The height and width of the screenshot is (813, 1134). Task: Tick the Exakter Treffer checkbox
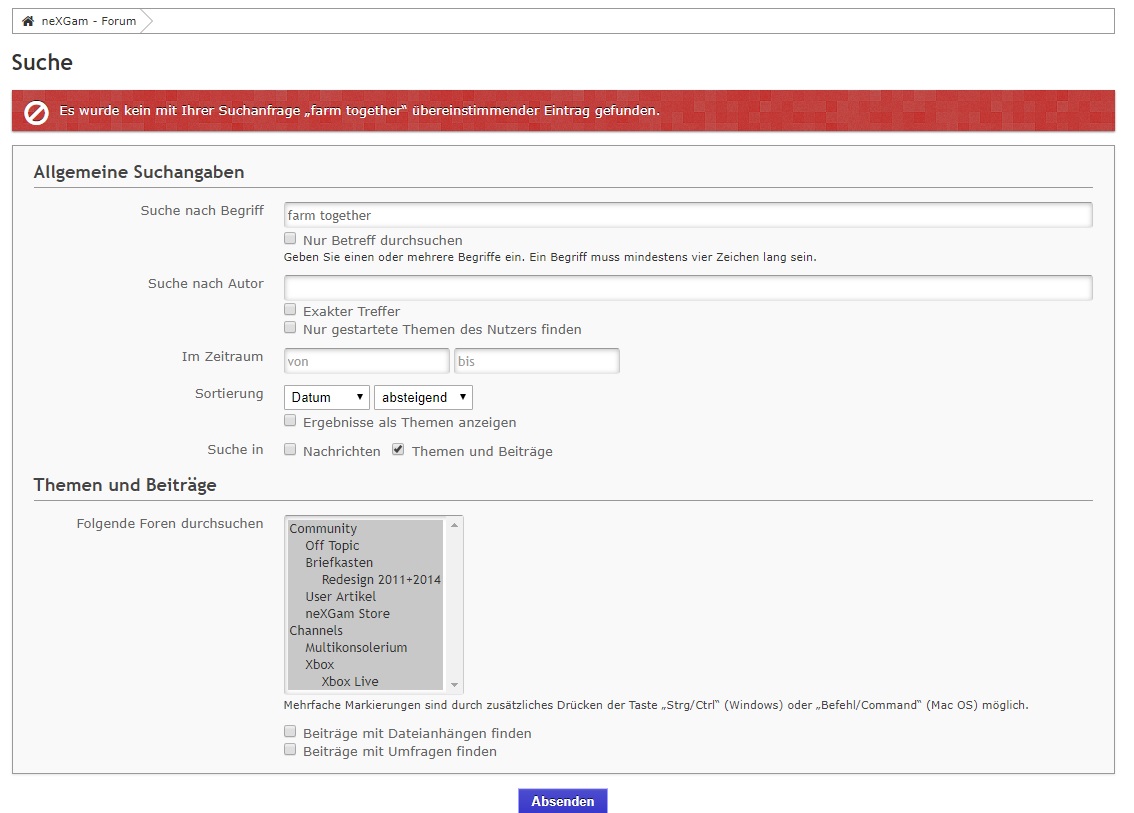[x=290, y=310]
